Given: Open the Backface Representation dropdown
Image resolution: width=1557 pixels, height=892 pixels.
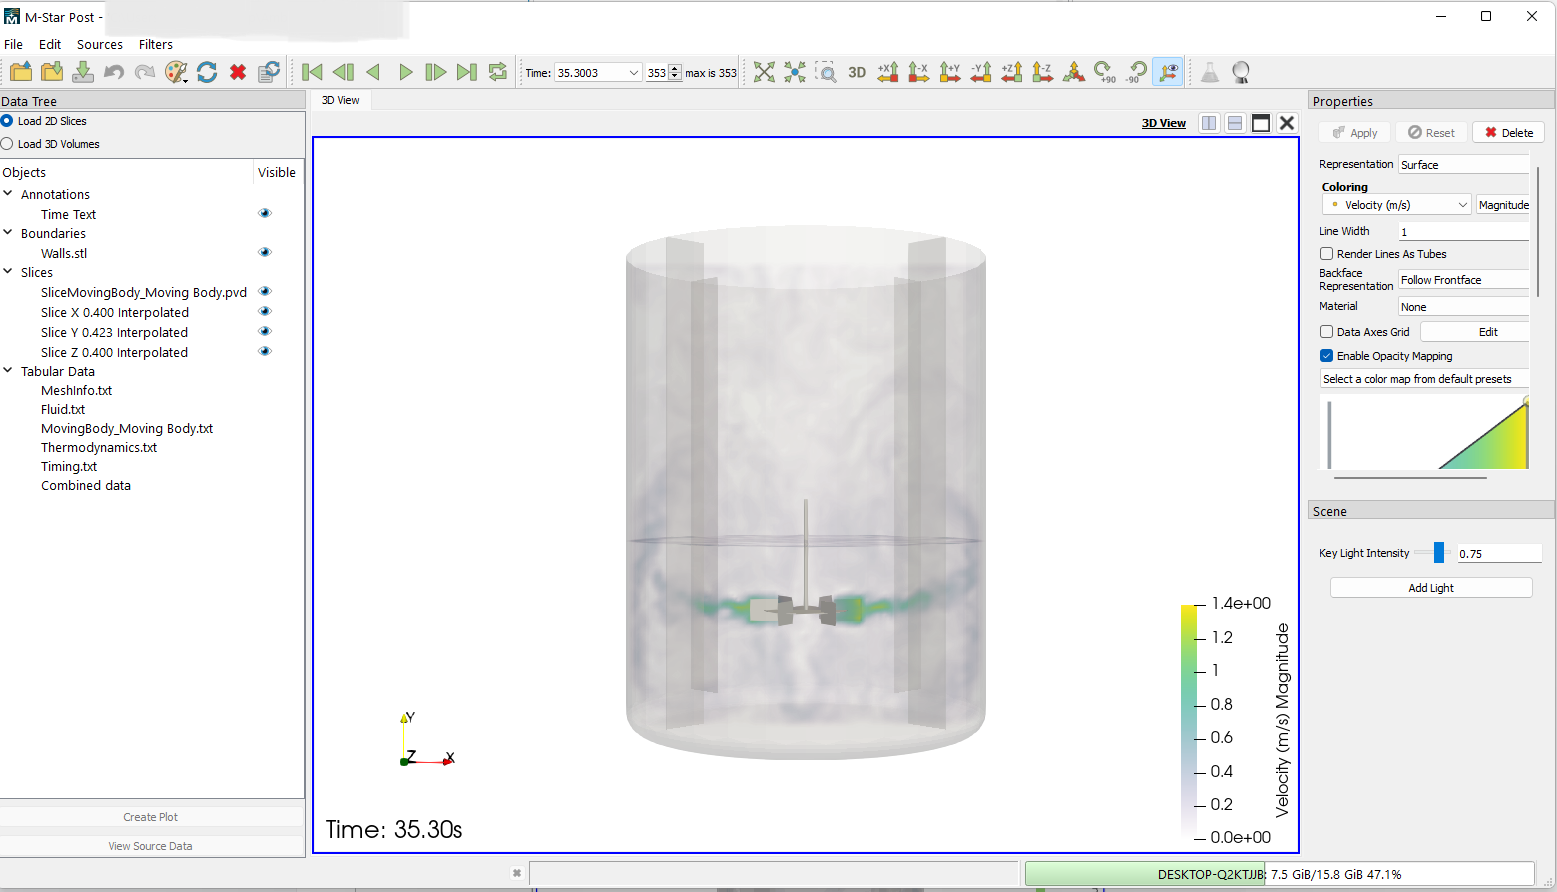Looking at the screenshot, I should (1464, 280).
